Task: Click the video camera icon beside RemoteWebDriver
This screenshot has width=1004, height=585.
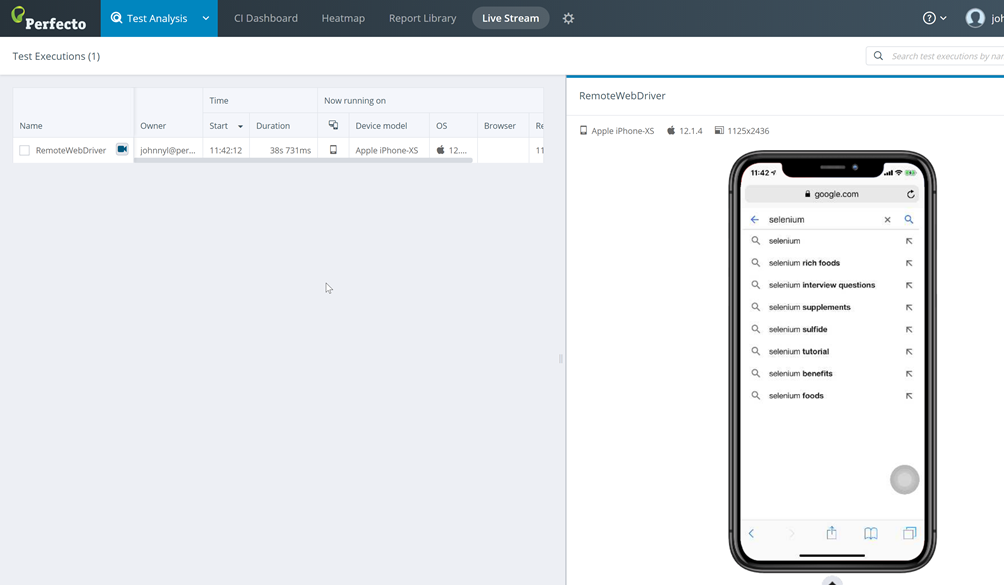Action: (122, 150)
